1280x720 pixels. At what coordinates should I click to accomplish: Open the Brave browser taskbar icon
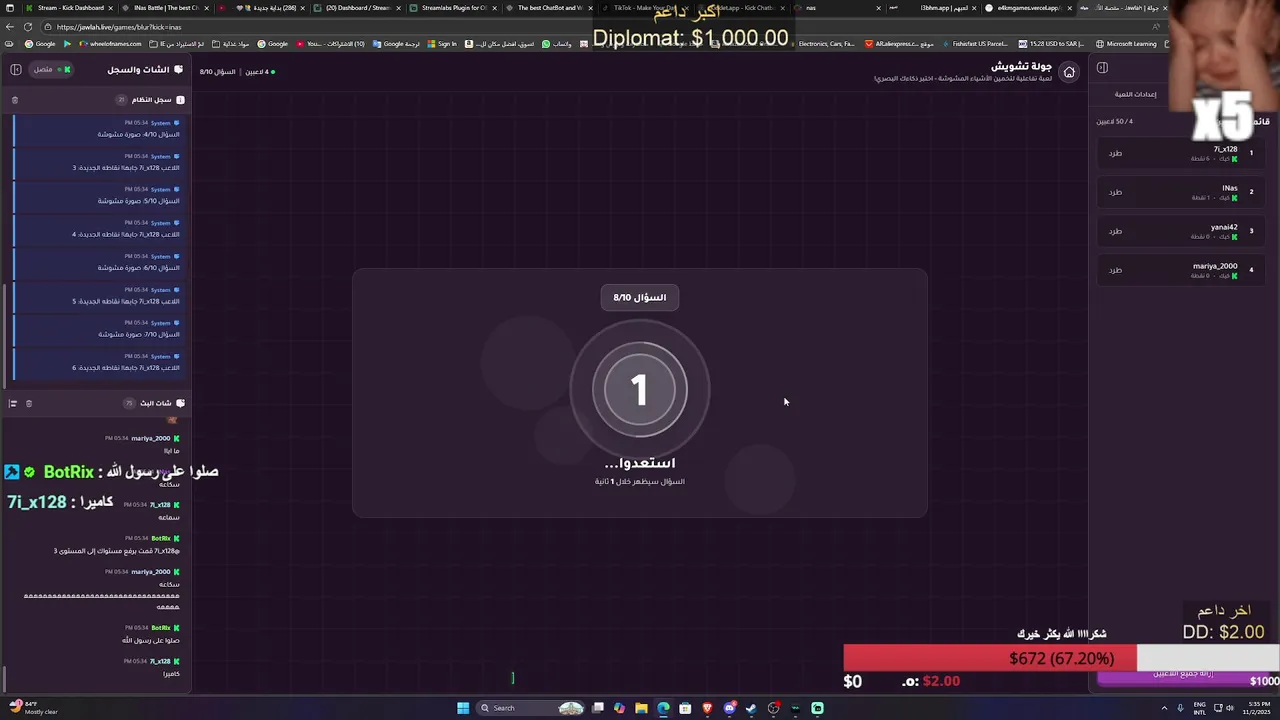[x=707, y=708]
